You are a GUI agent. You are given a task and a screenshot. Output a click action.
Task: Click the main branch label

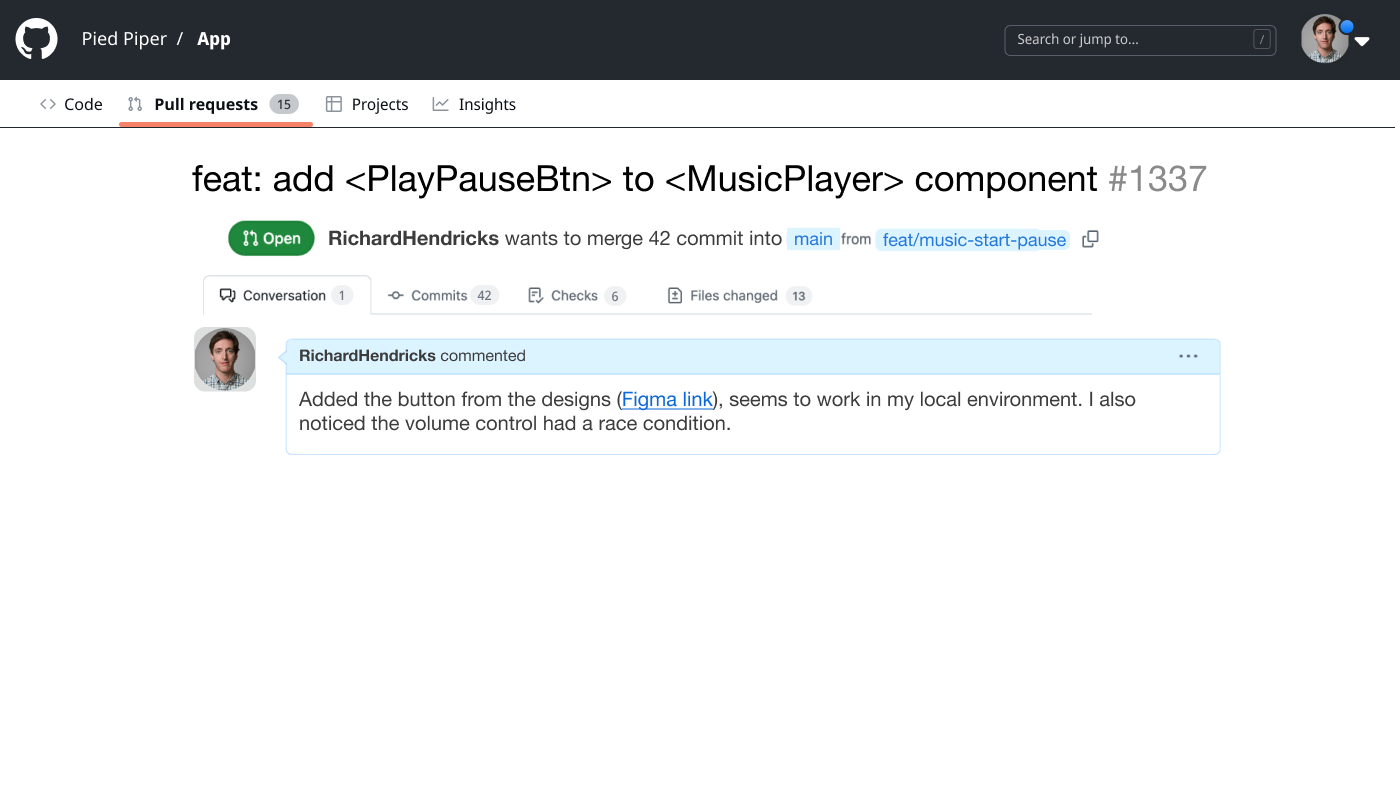[x=813, y=239]
